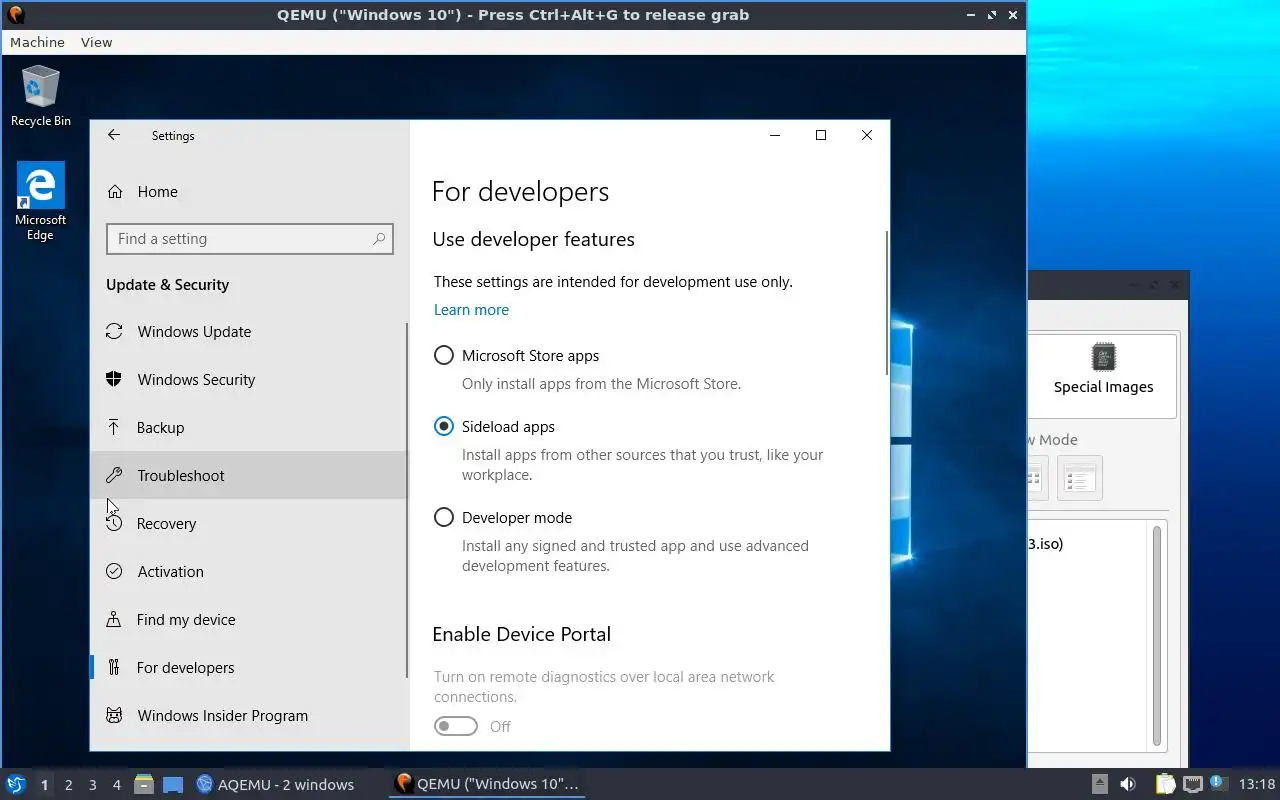Open the Recycle Bin desktop icon
1280x800 pixels.
(40, 96)
